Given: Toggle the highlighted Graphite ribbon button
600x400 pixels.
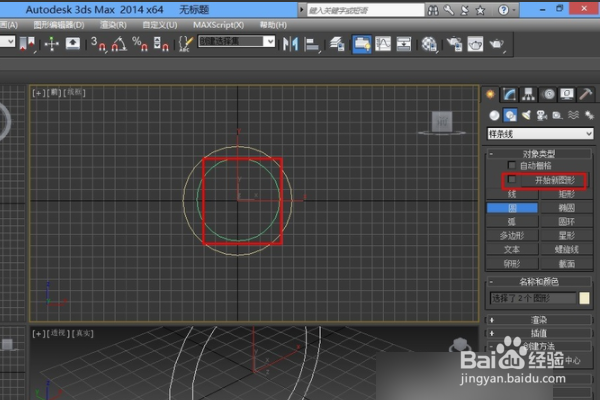Looking at the screenshot, I should 362,44.
